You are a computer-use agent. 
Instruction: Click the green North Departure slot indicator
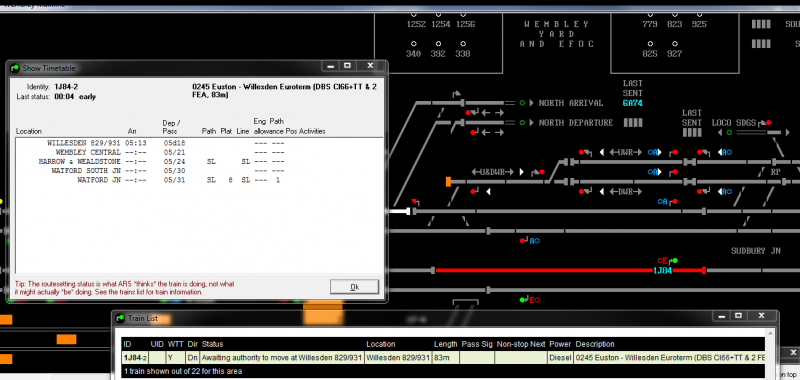(522, 123)
